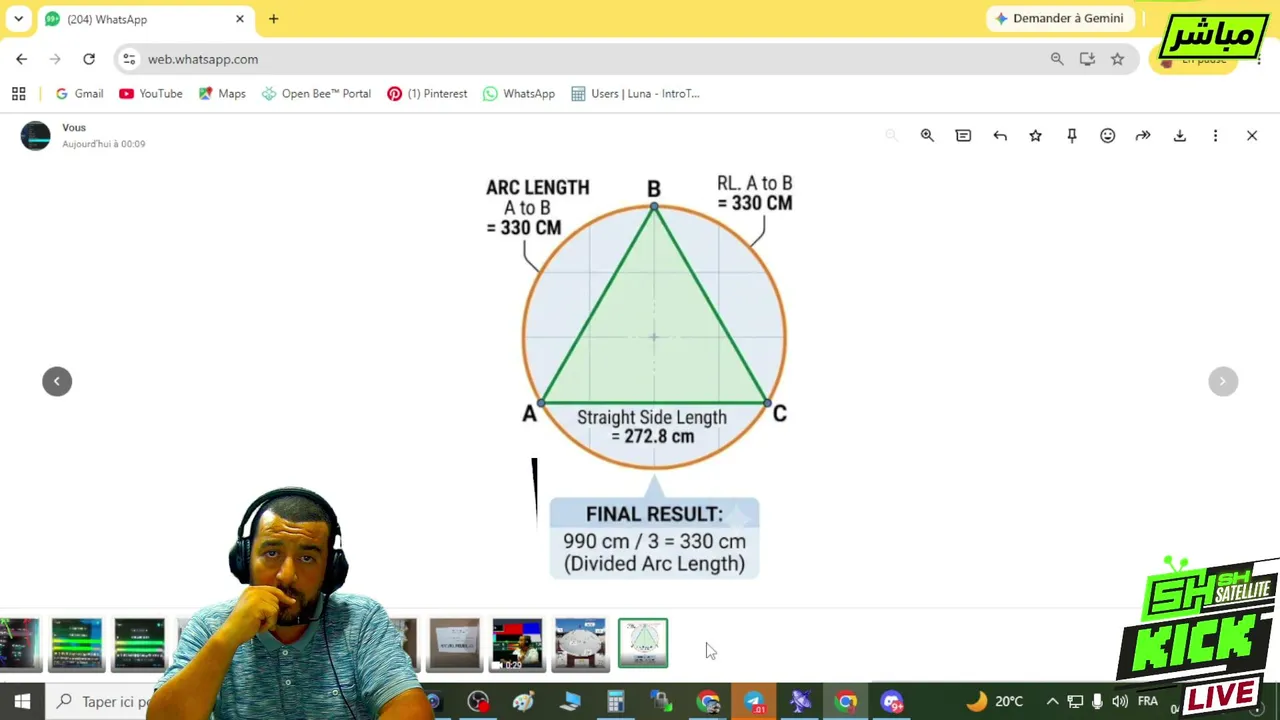The image size is (1280, 720).
Task: Open the taskbar app with 9+ badge
Action: coord(892,702)
